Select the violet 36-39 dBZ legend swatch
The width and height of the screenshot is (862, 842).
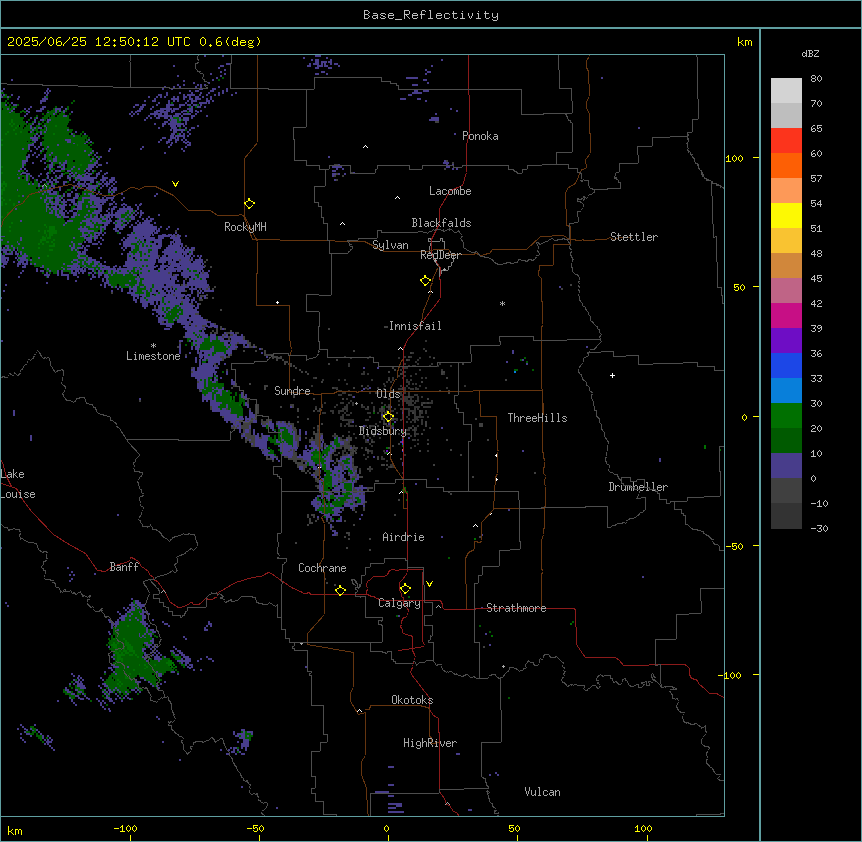pos(786,341)
